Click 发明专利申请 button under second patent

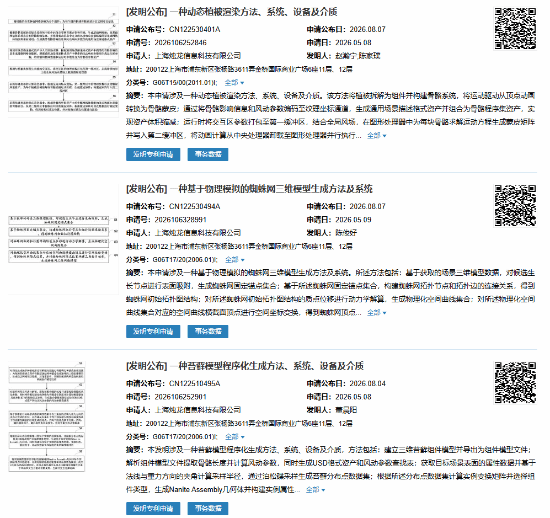pyautogui.click(x=153, y=331)
